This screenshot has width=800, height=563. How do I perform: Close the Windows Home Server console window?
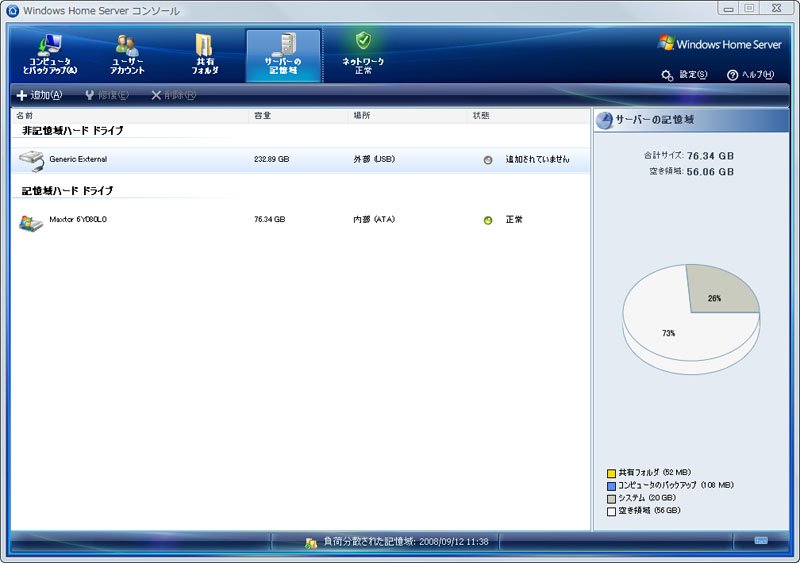click(x=776, y=8)
